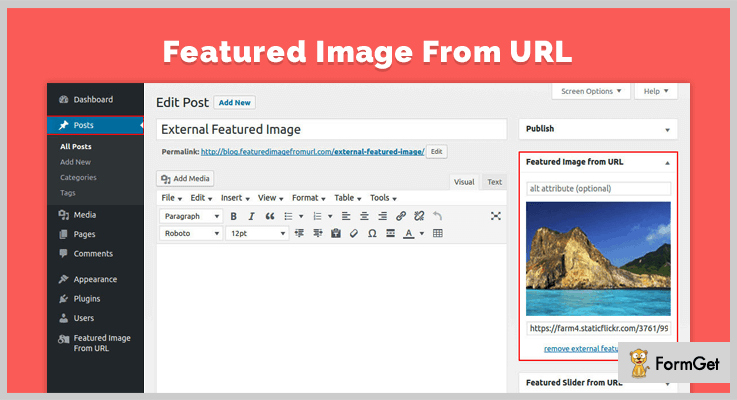Open the View menu in the editor
The height and width of the screenshot is (400, 737).
click(x=270, y=198)
